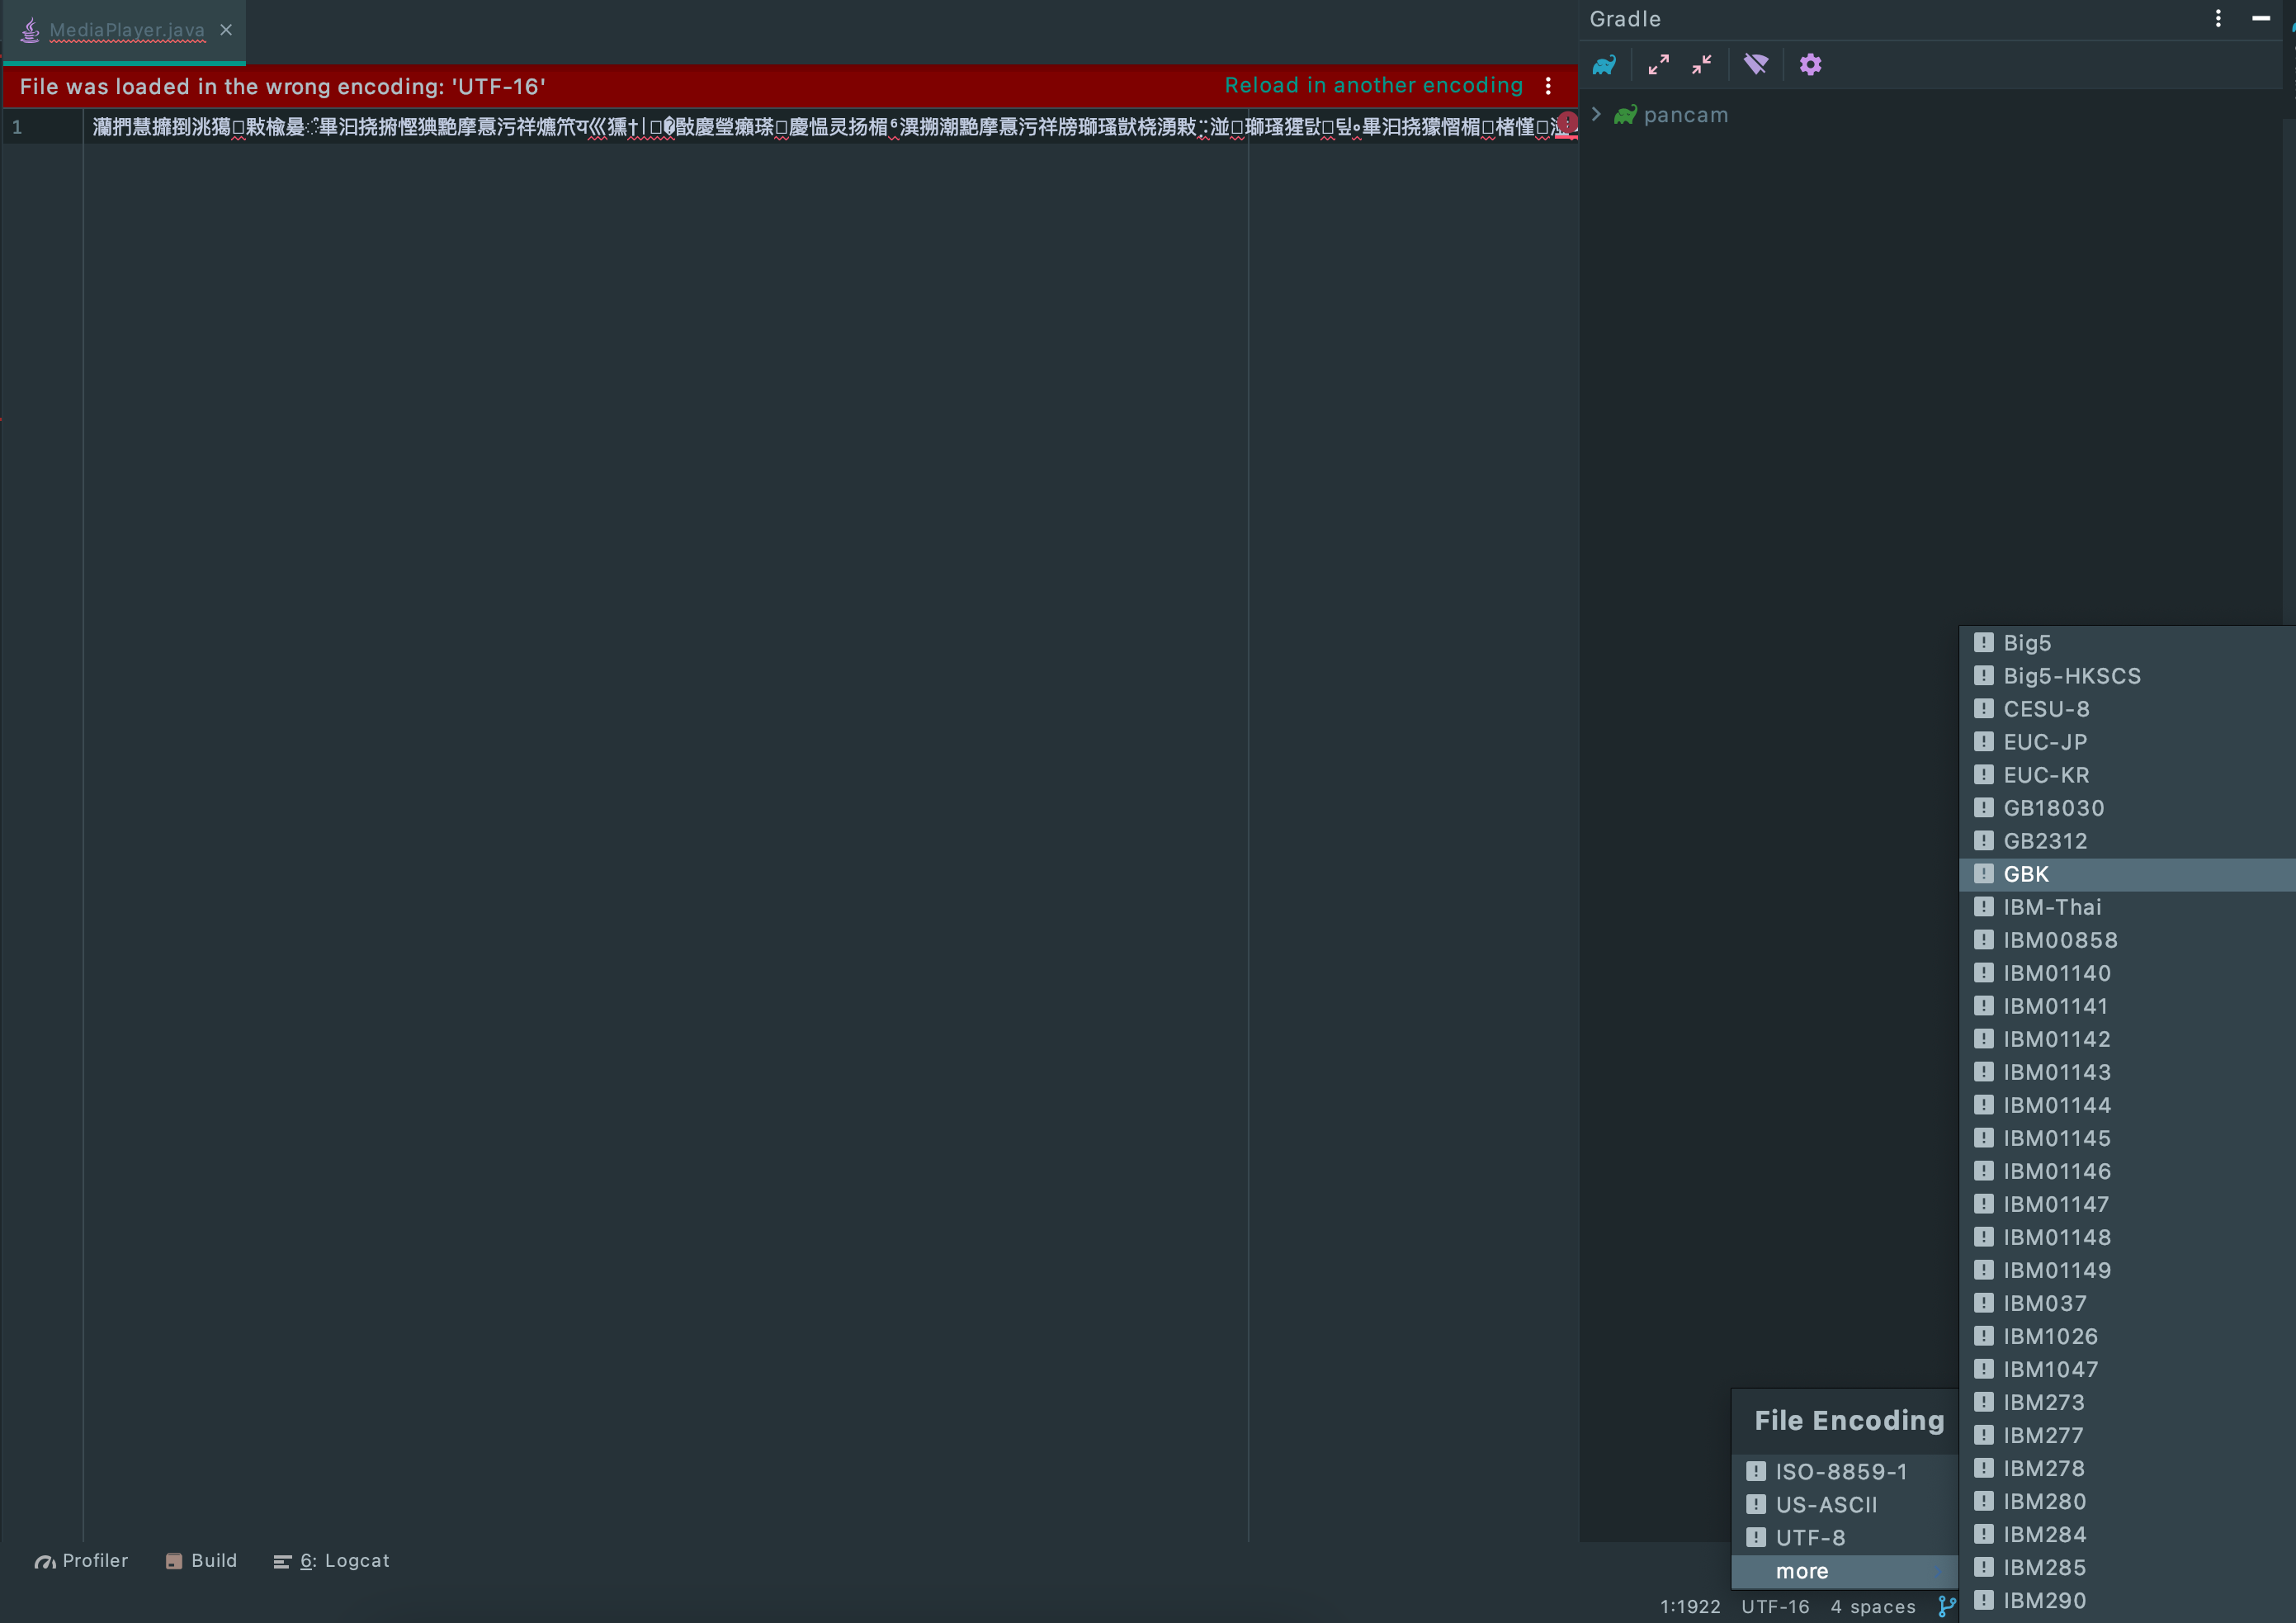Screen dimensions: 2296x1623
Task: Open Gradle panel three-dot options menu
Action: (x=2218, y=18)
